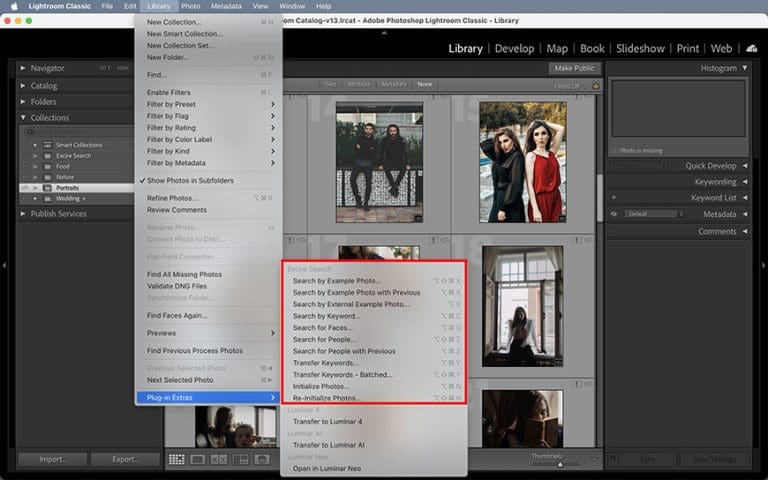Click the Make Public button
768x480 pixels.
pyautogui.click(x=575, y=68)
